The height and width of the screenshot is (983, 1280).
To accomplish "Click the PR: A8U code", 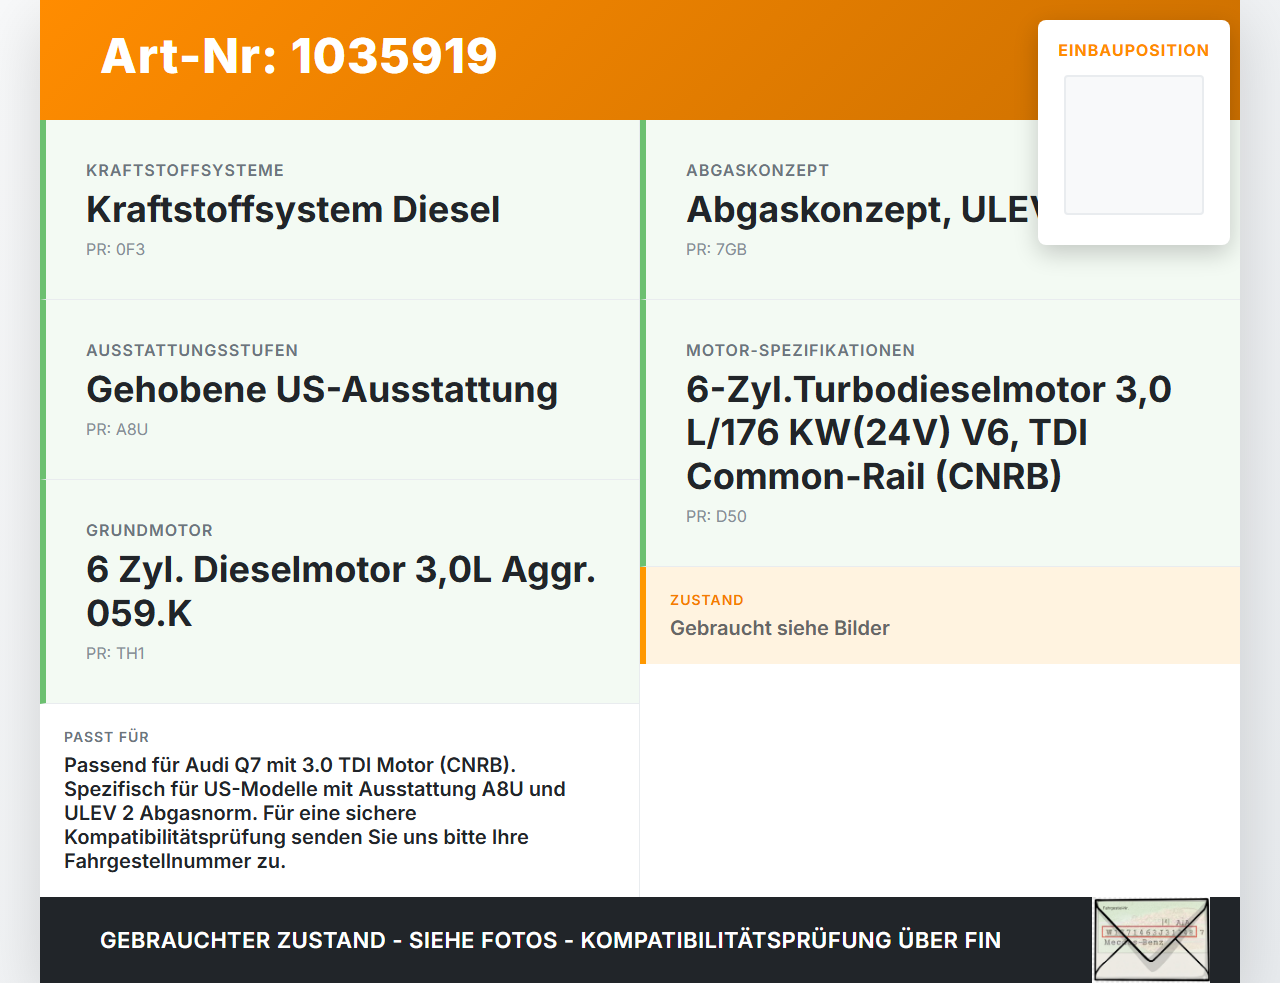I will tap(117, 429).
